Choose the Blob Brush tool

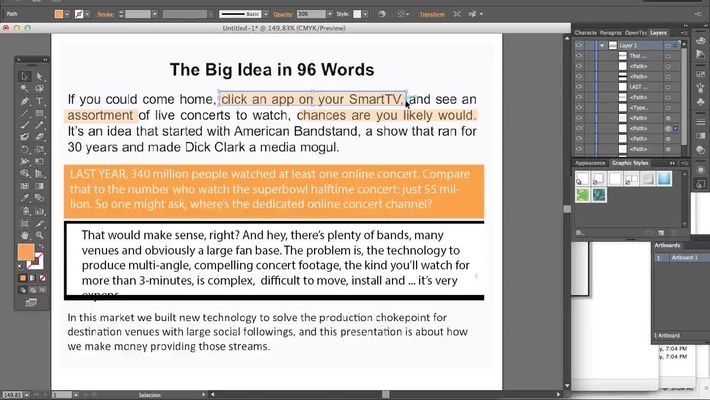click(24, 136)
